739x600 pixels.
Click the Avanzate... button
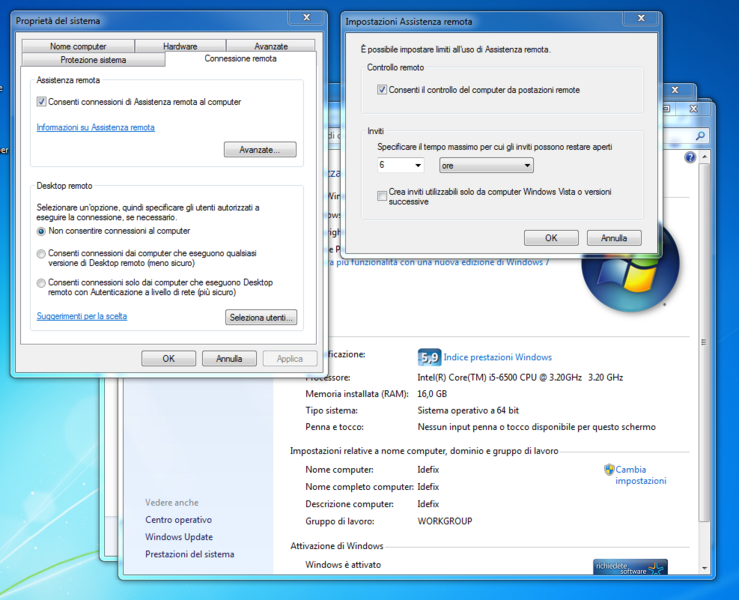[260, 150]
